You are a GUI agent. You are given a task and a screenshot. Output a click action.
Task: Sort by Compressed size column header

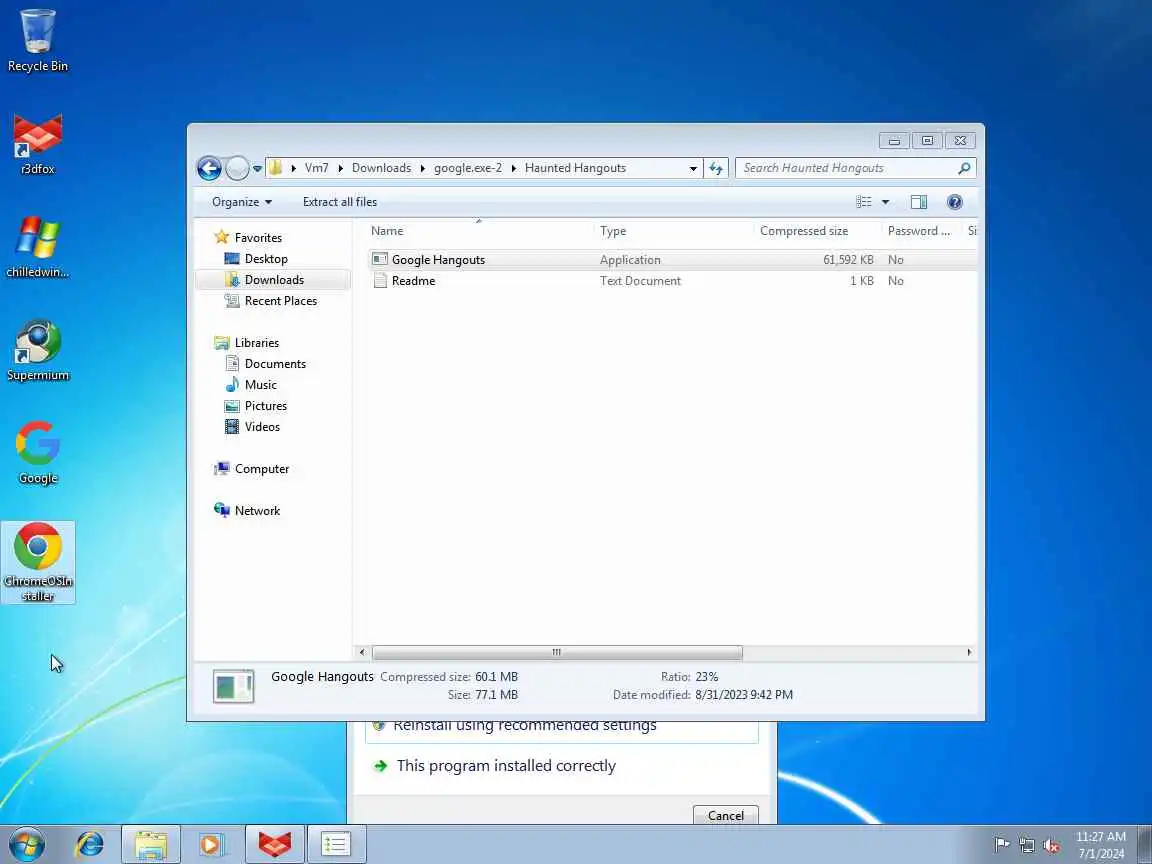[818, 231]
